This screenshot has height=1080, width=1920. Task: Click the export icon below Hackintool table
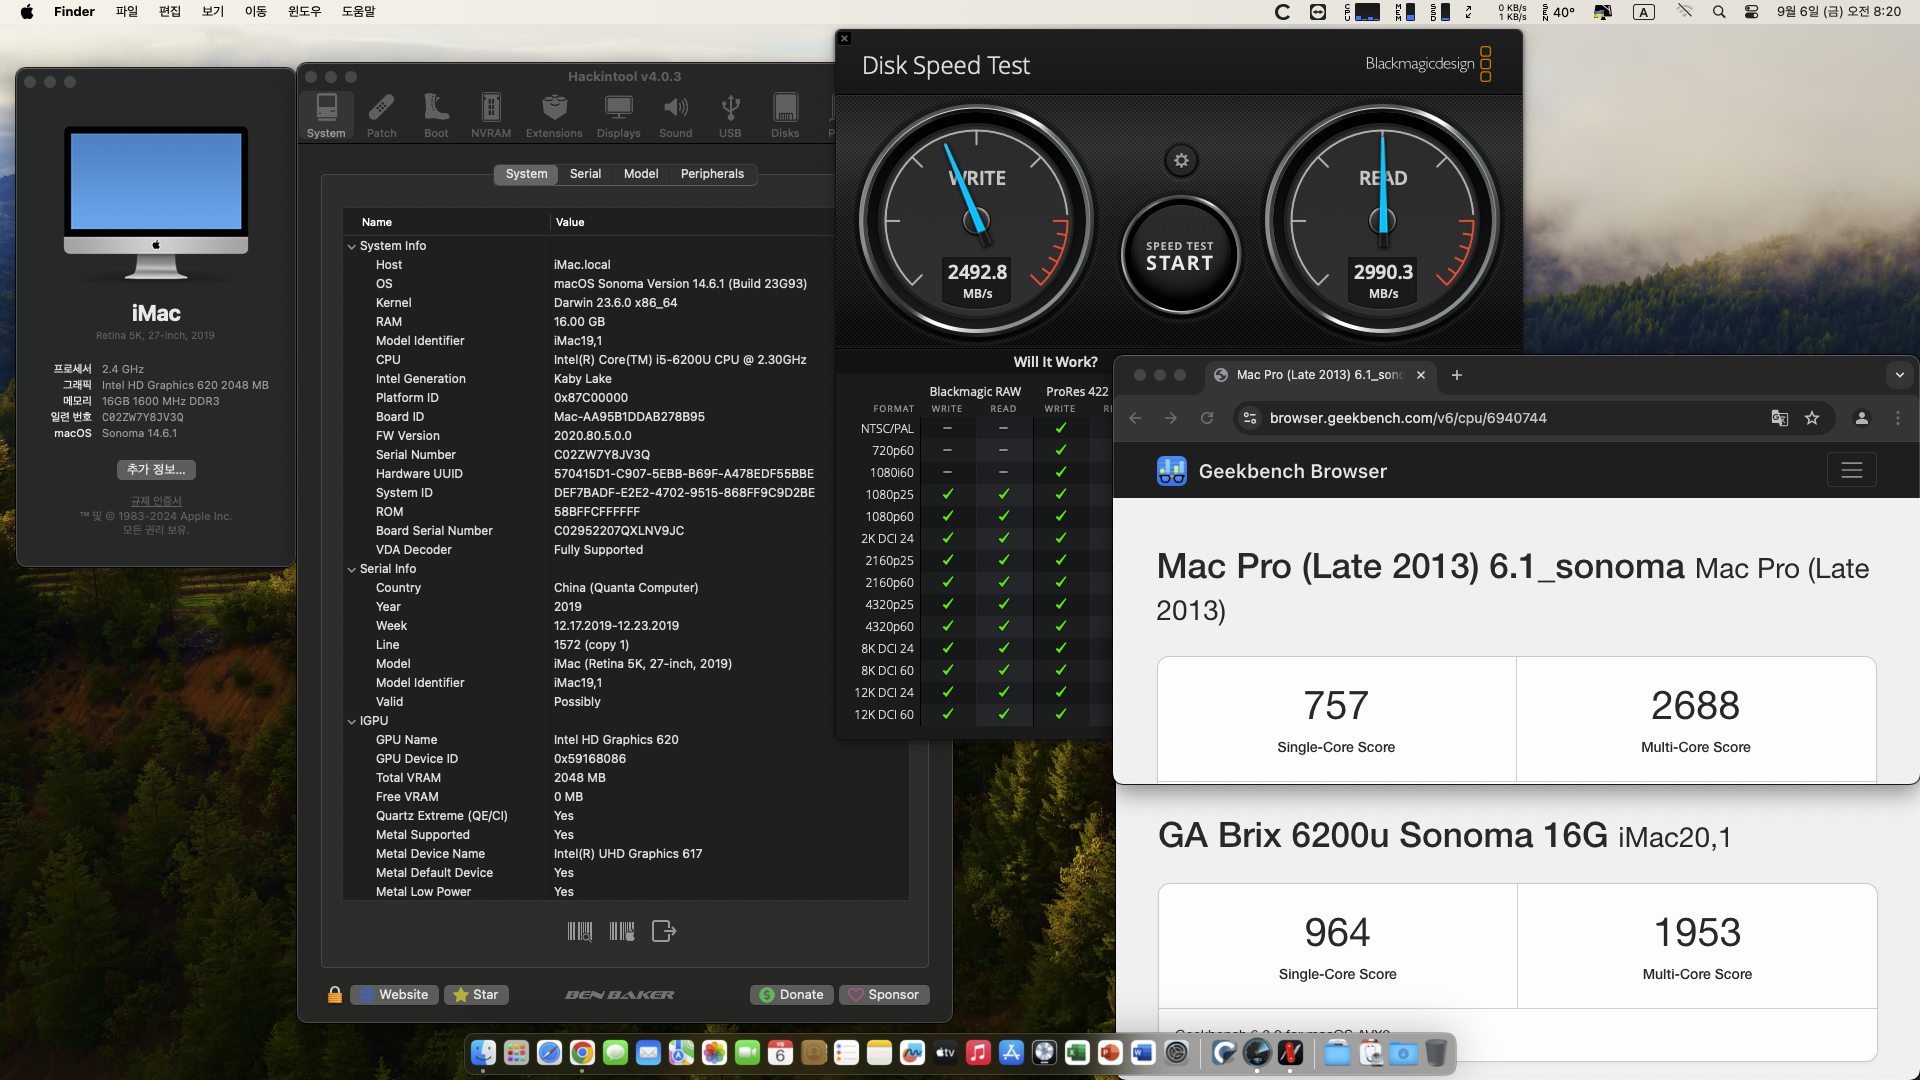coord(664,931)
